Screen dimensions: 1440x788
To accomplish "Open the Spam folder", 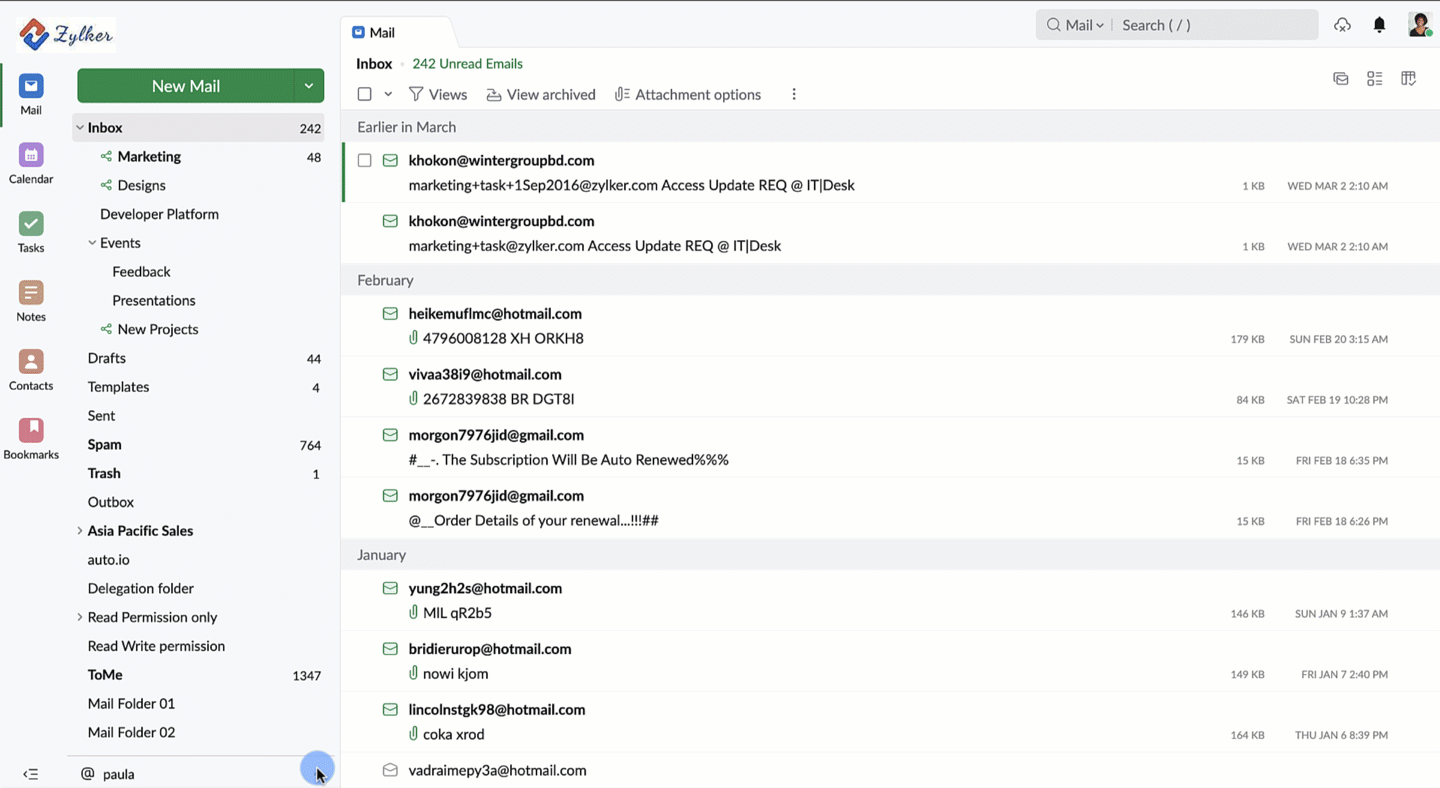I will coord(105,445).
